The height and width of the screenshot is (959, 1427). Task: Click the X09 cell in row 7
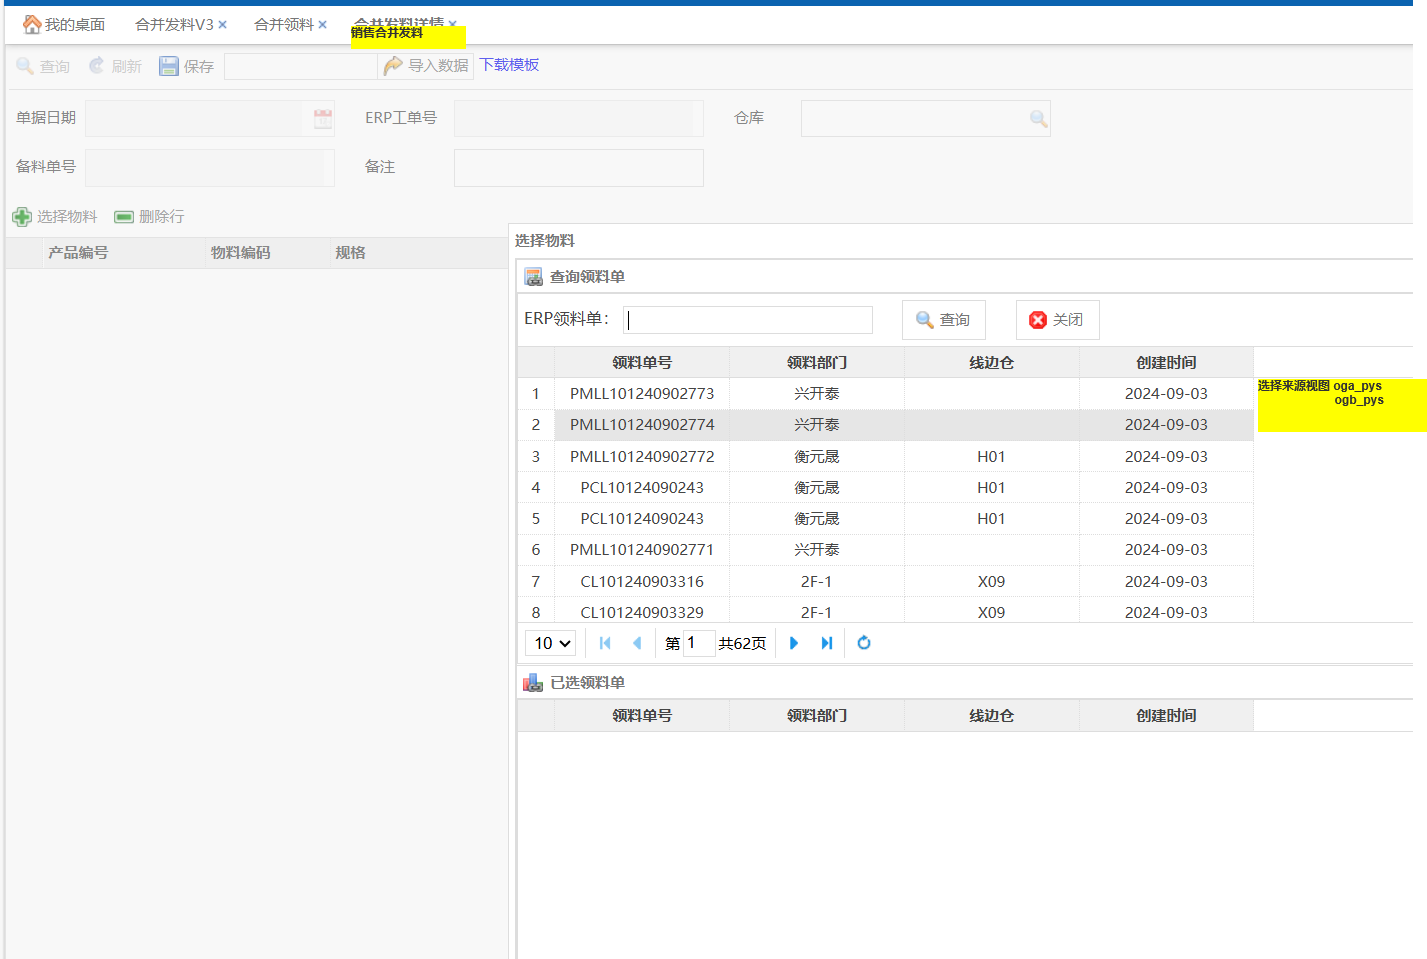tap(991, 581)
